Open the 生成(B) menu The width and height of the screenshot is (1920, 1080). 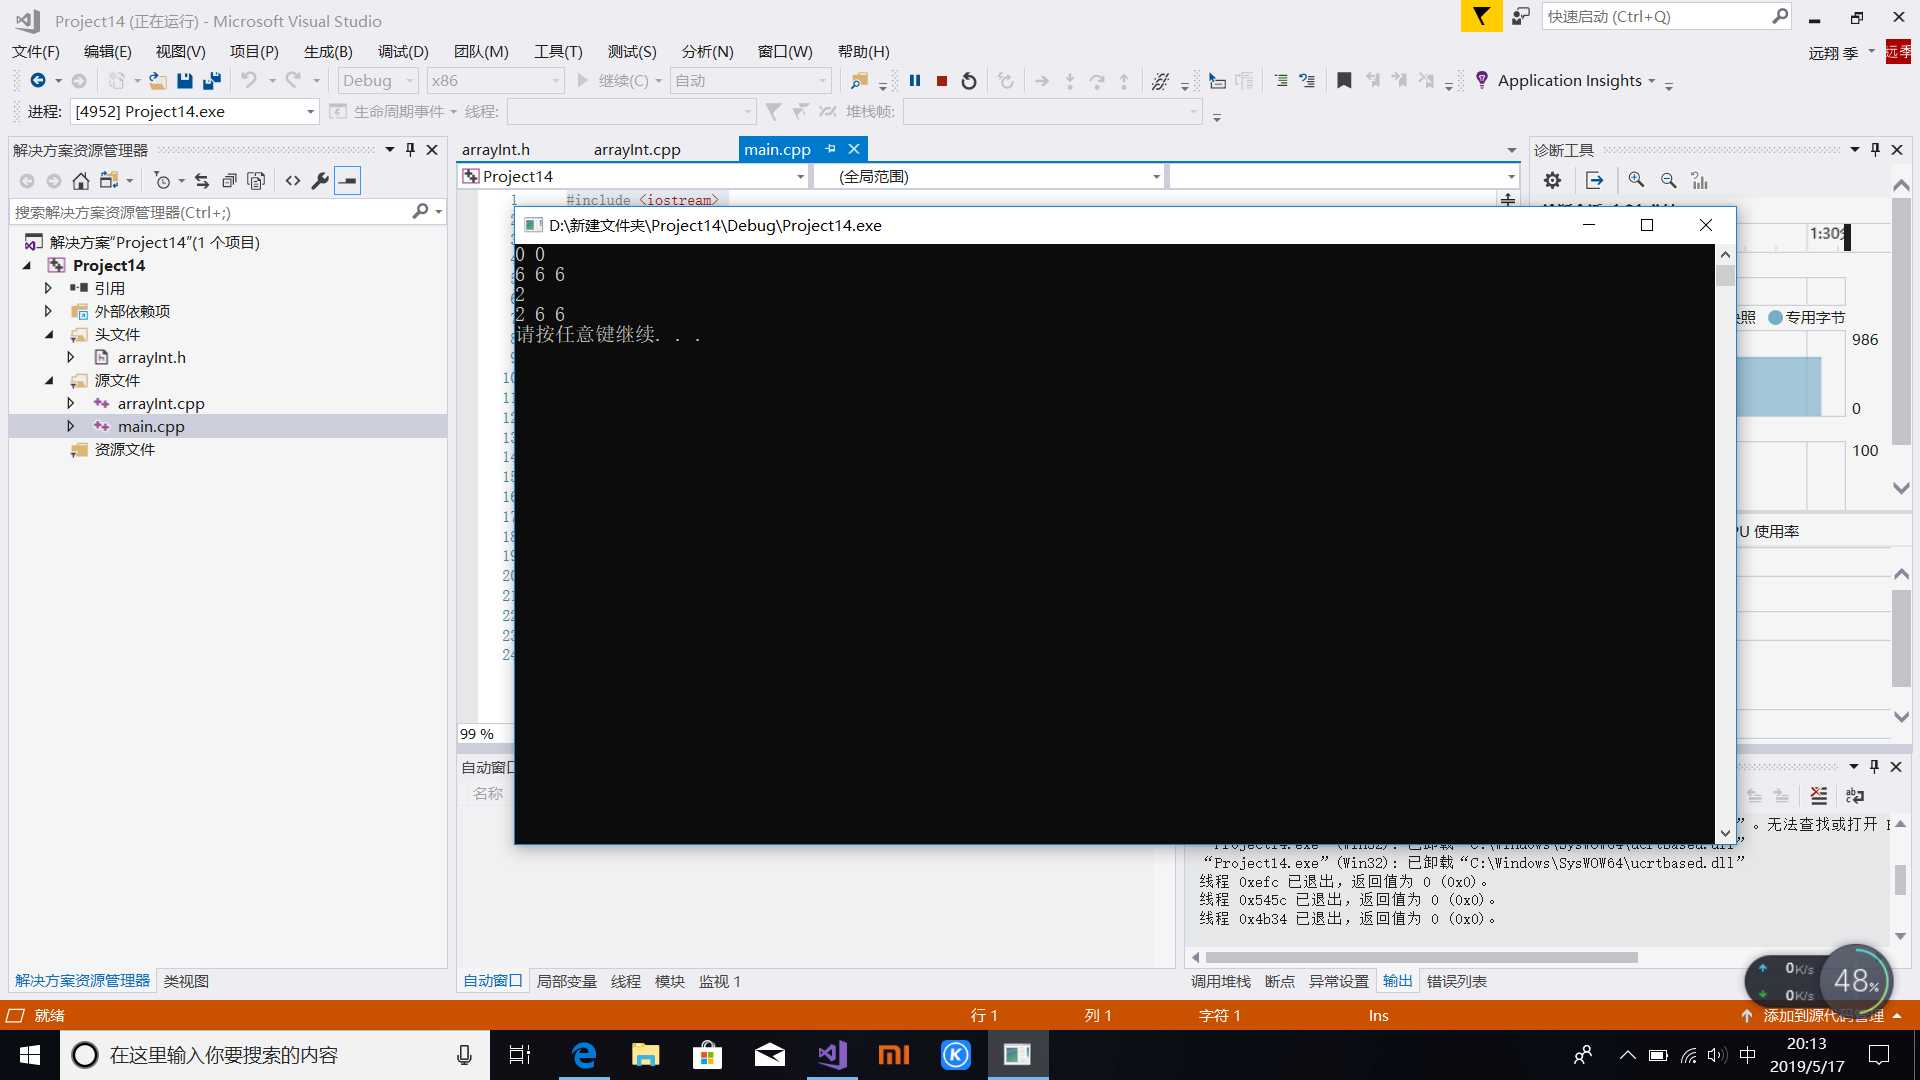tap(327, 50)
